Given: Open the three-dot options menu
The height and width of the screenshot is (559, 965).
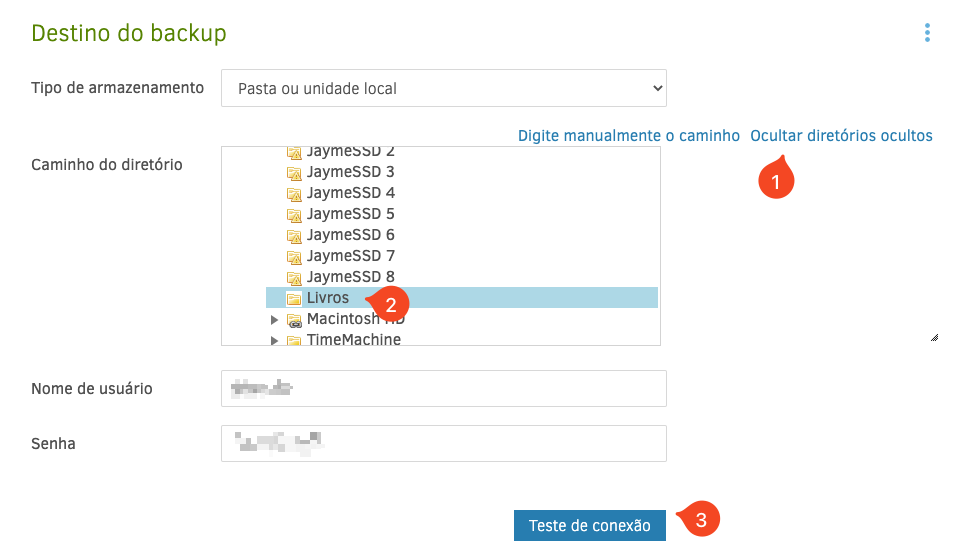Looking at the screenshot, I should coord(927,33).
